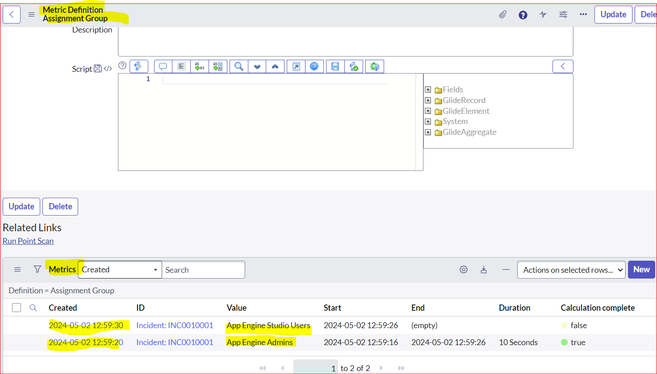Toggle full screen script editor icon
The height and width of the screenshot is (374, 657).
click(296, 66)
